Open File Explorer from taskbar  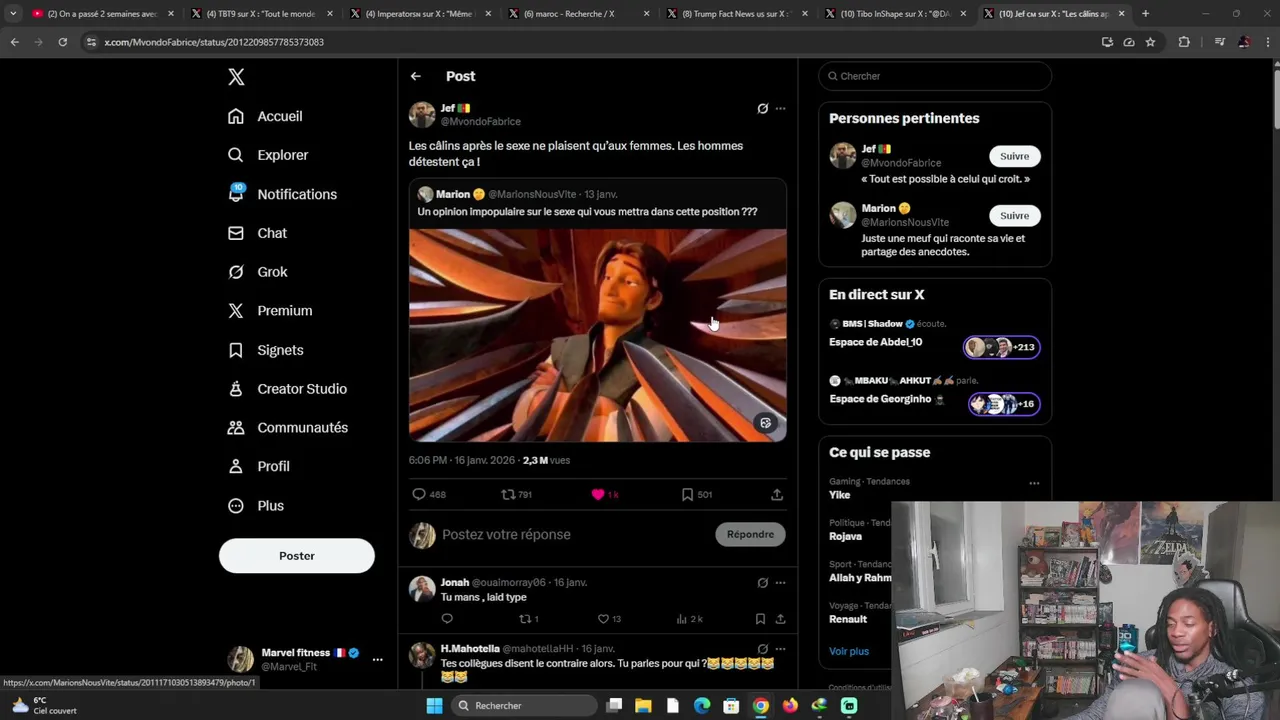coord(643,706)
